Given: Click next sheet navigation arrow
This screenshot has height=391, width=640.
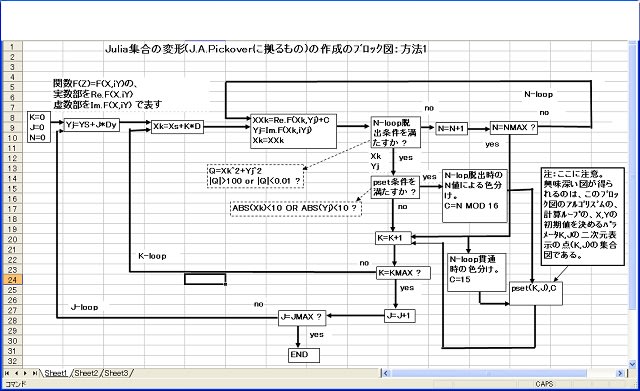Looking at the screenshot, I should coord(25,373).
